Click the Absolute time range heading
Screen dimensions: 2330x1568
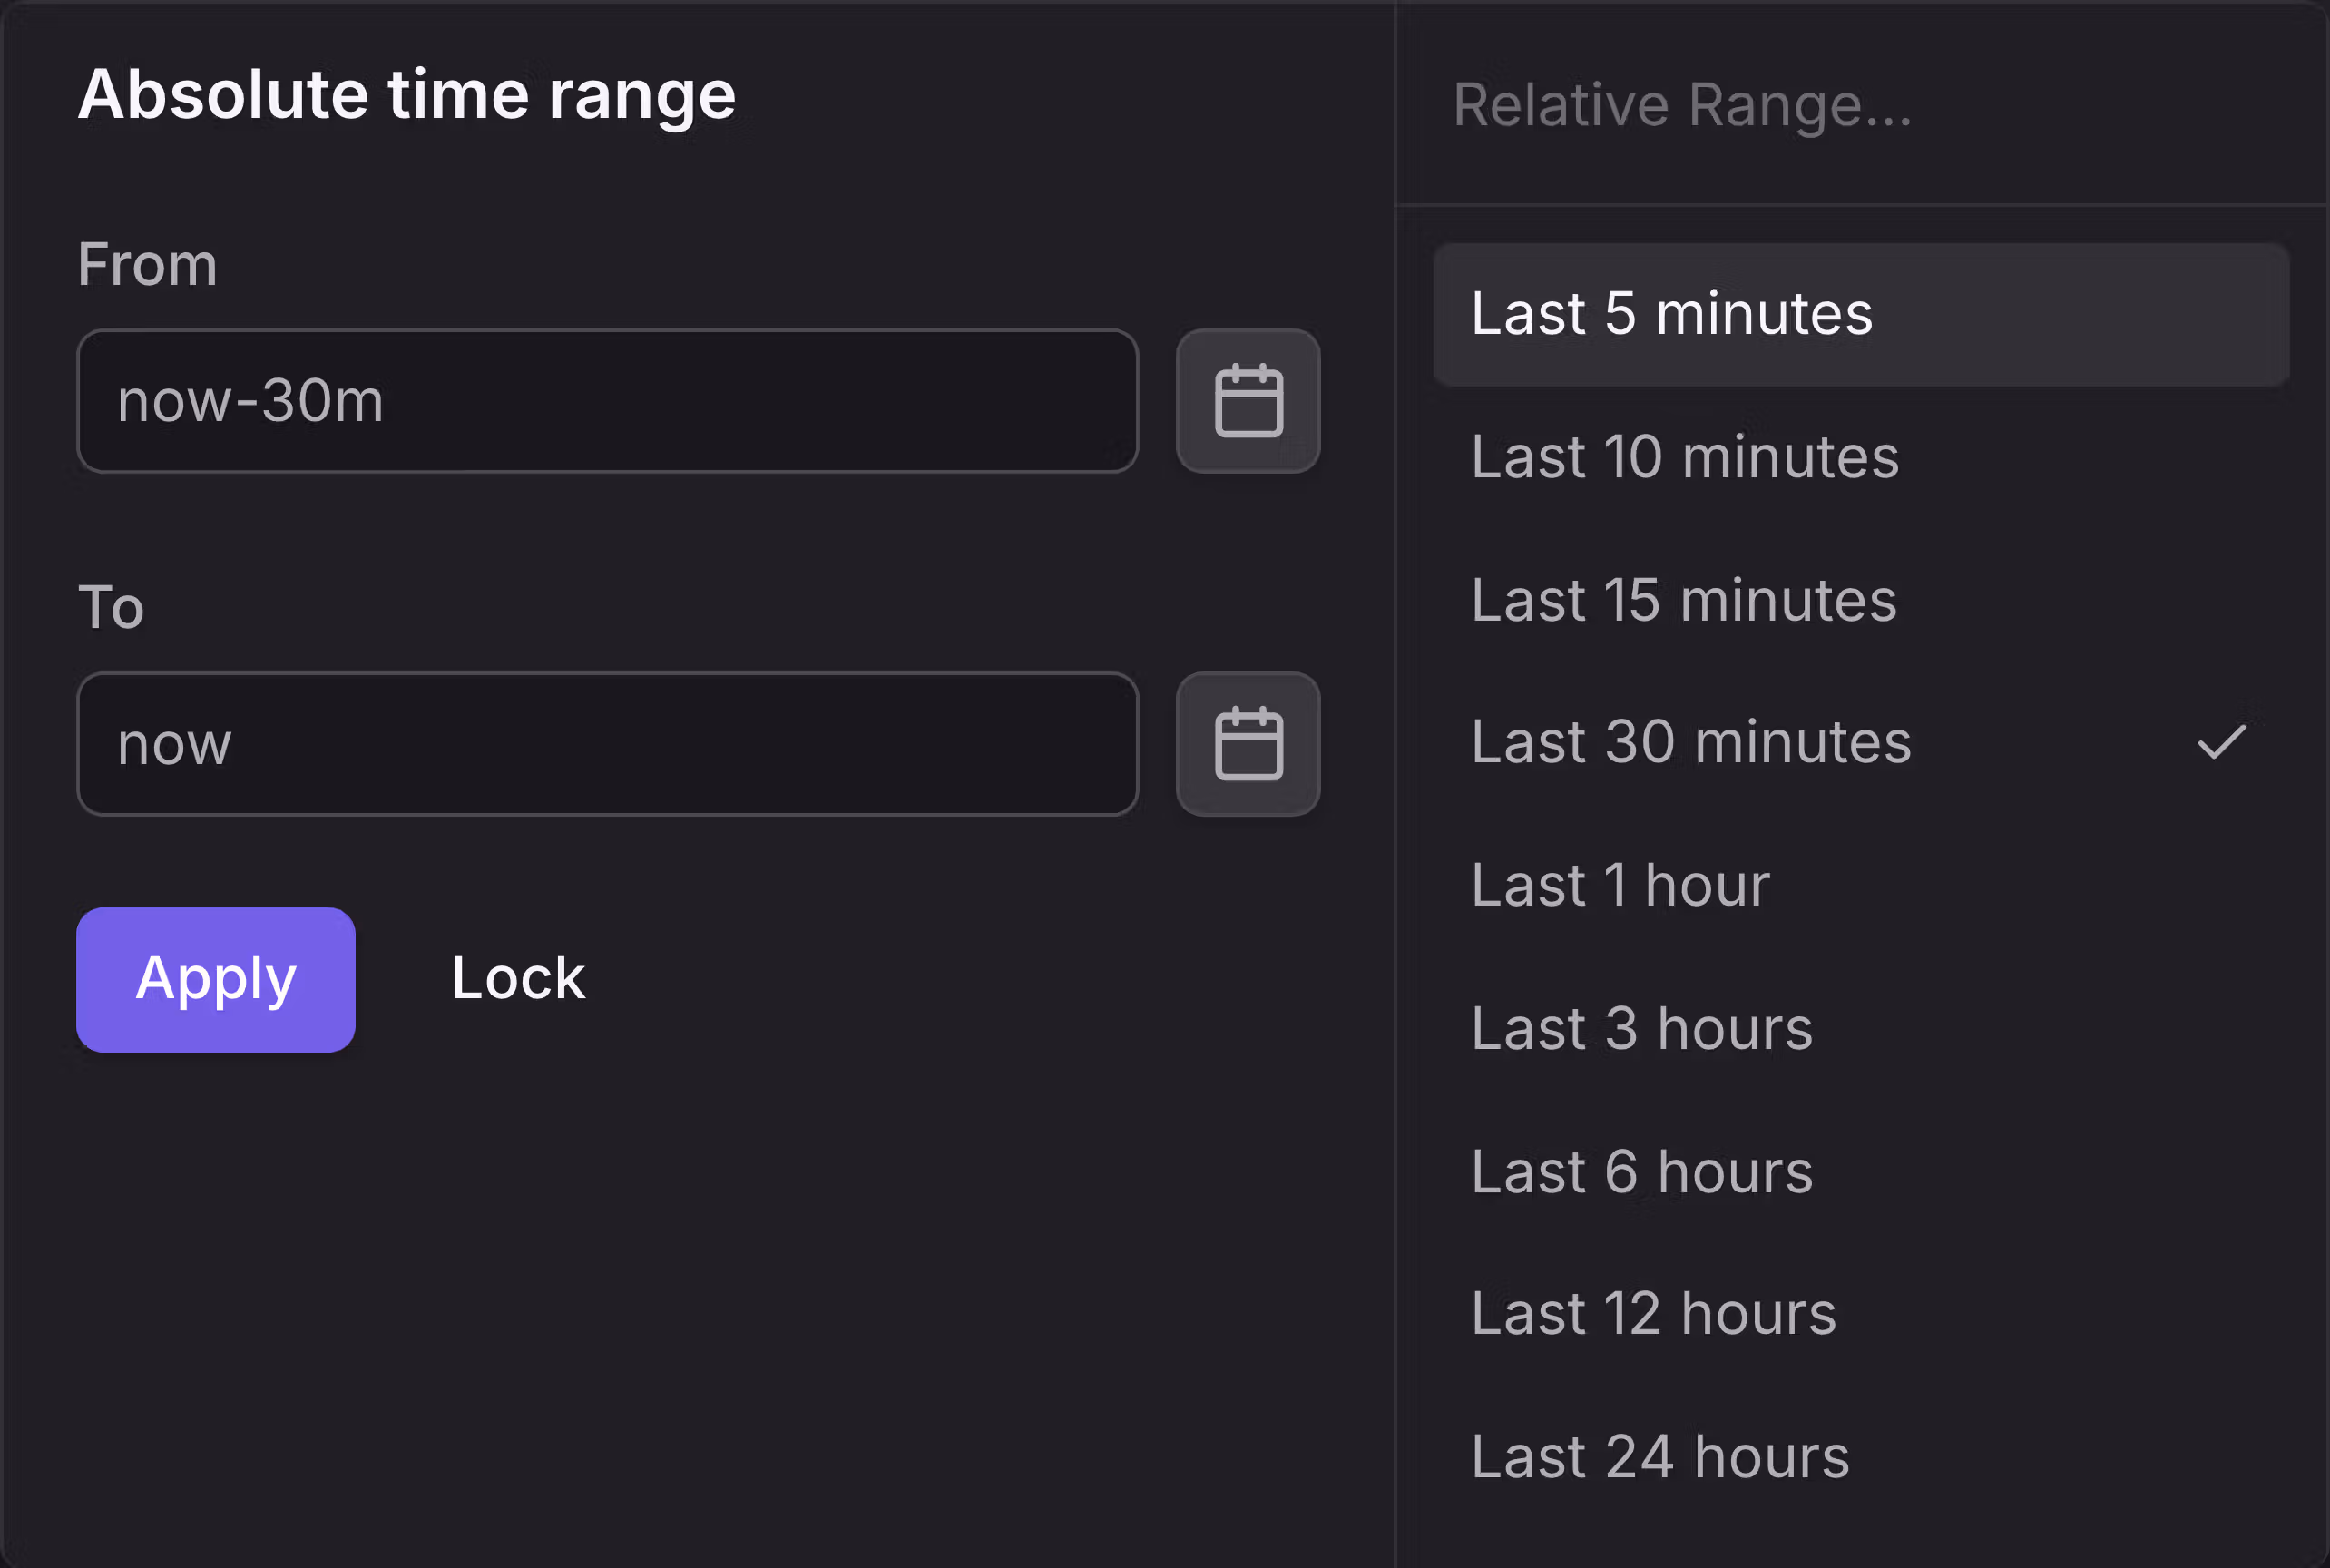tap(407, 93)
